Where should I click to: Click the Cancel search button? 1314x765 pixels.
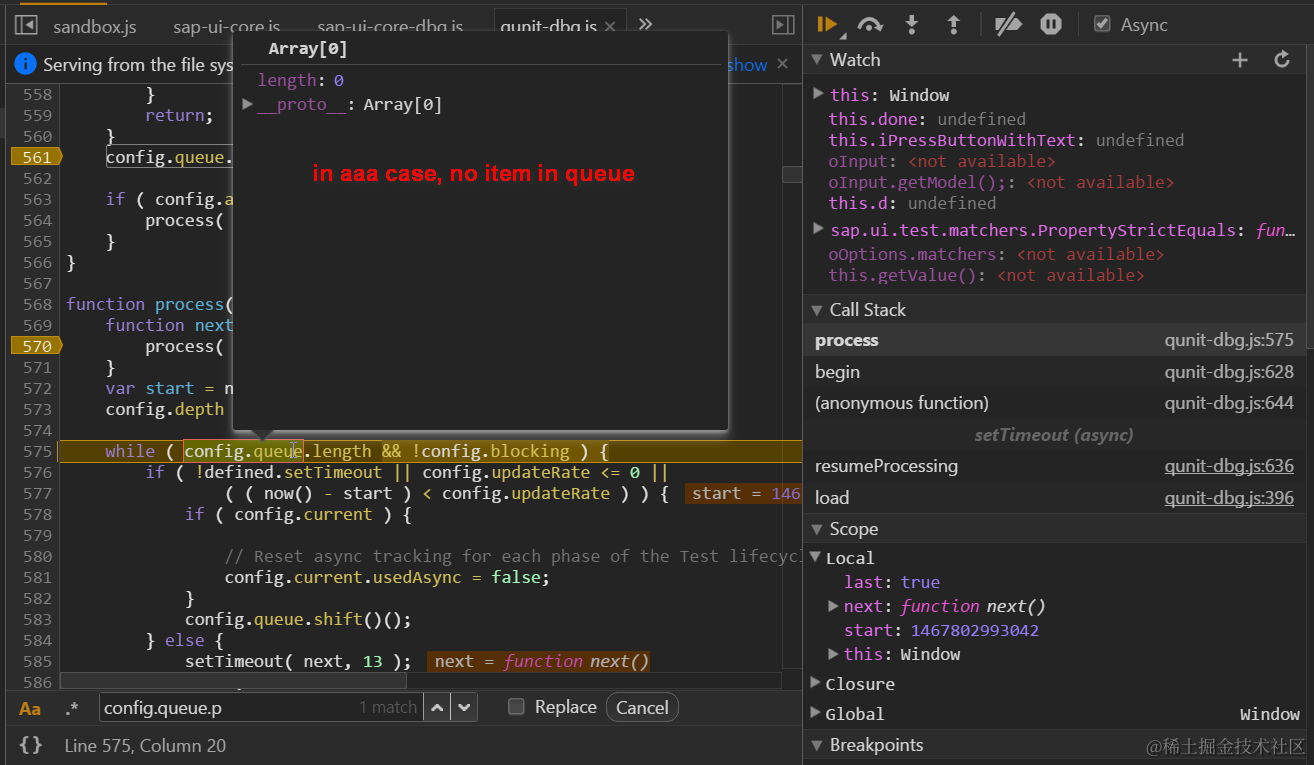coord(642,707)
